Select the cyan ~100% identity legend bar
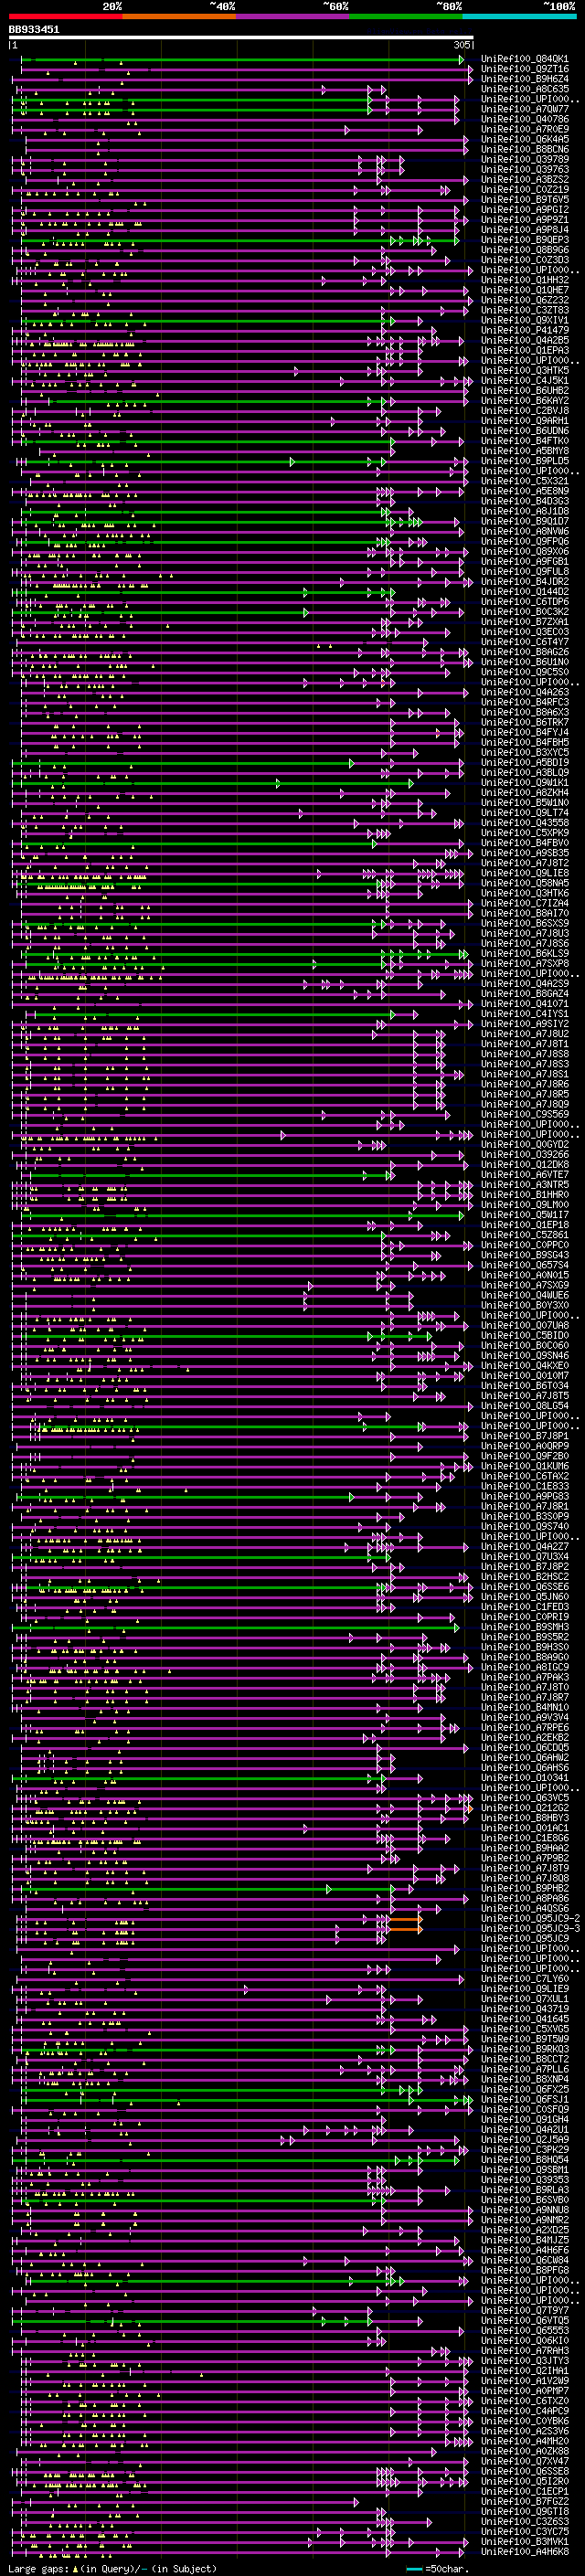Image resolution: width=585 pixels, height=2576 pixels. 519,16
